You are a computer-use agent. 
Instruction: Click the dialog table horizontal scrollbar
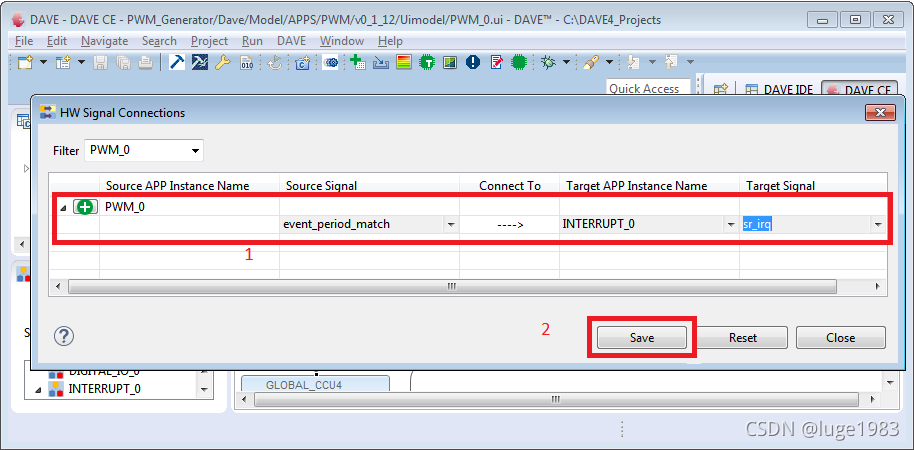click(452, 286)
